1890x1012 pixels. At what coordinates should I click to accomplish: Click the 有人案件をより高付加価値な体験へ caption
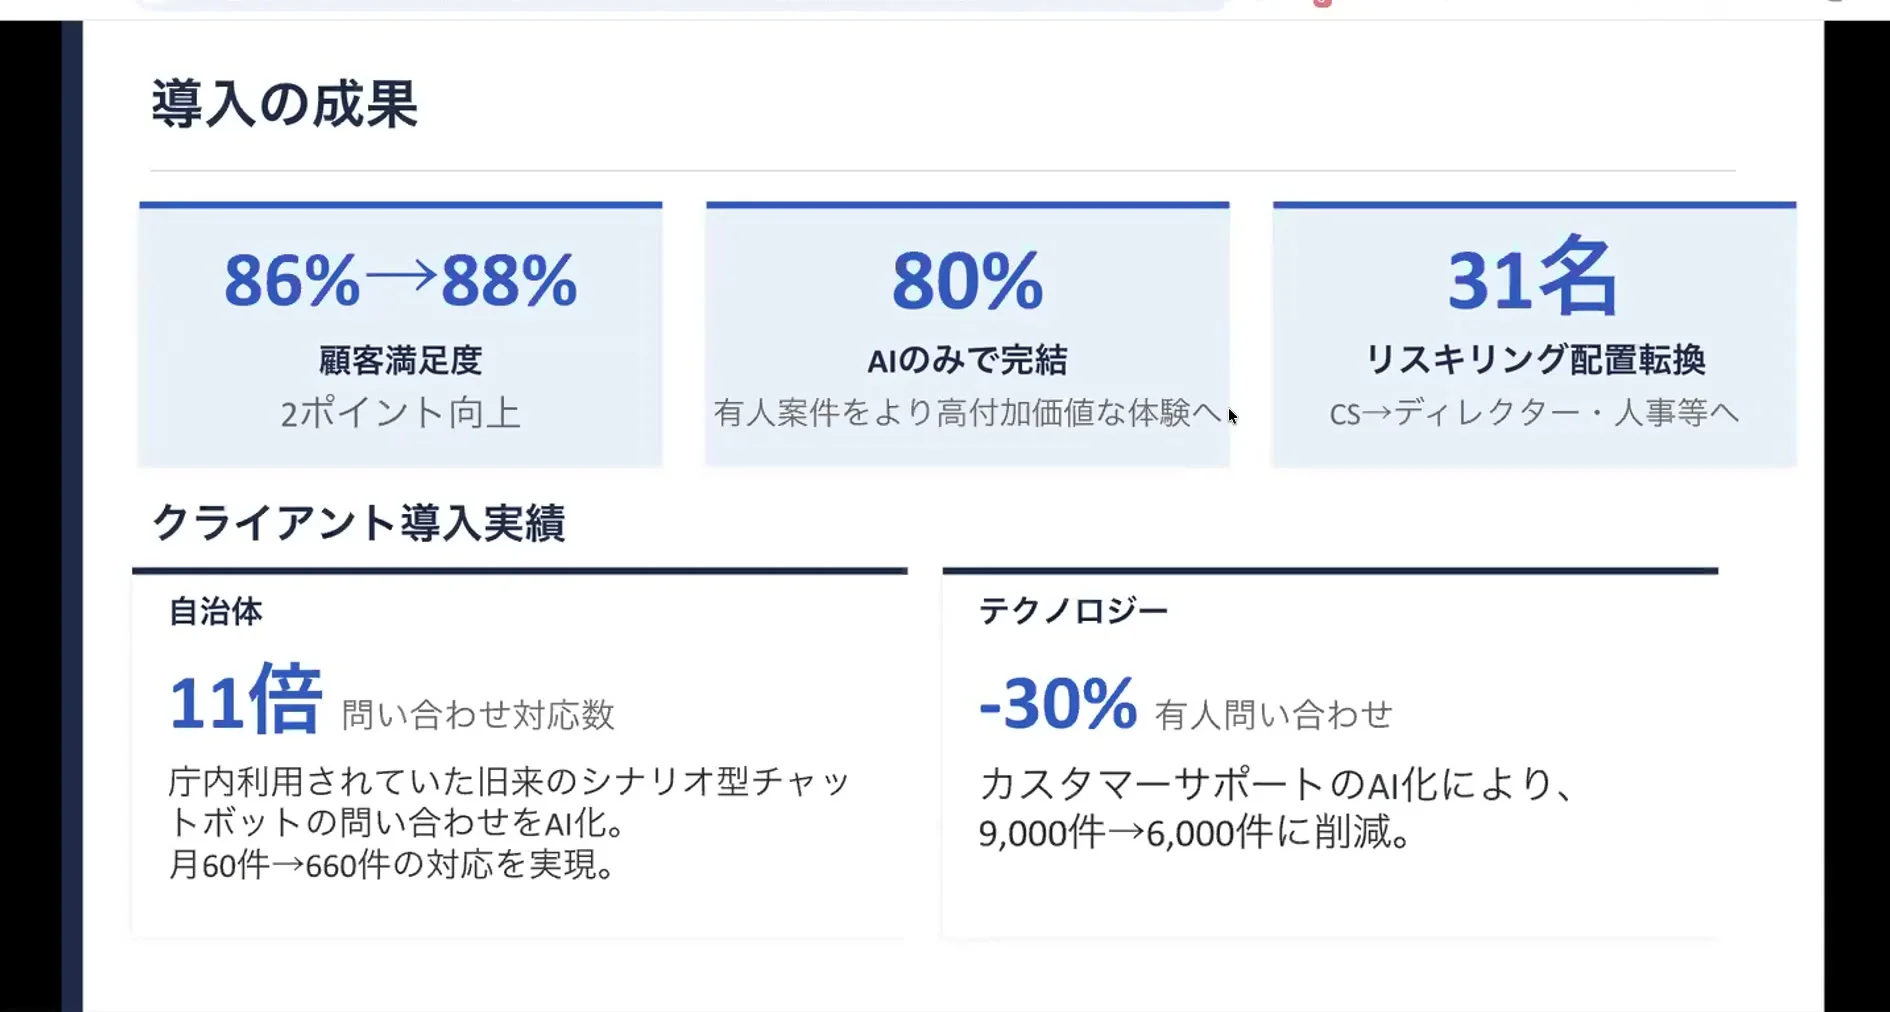(967, 412)
